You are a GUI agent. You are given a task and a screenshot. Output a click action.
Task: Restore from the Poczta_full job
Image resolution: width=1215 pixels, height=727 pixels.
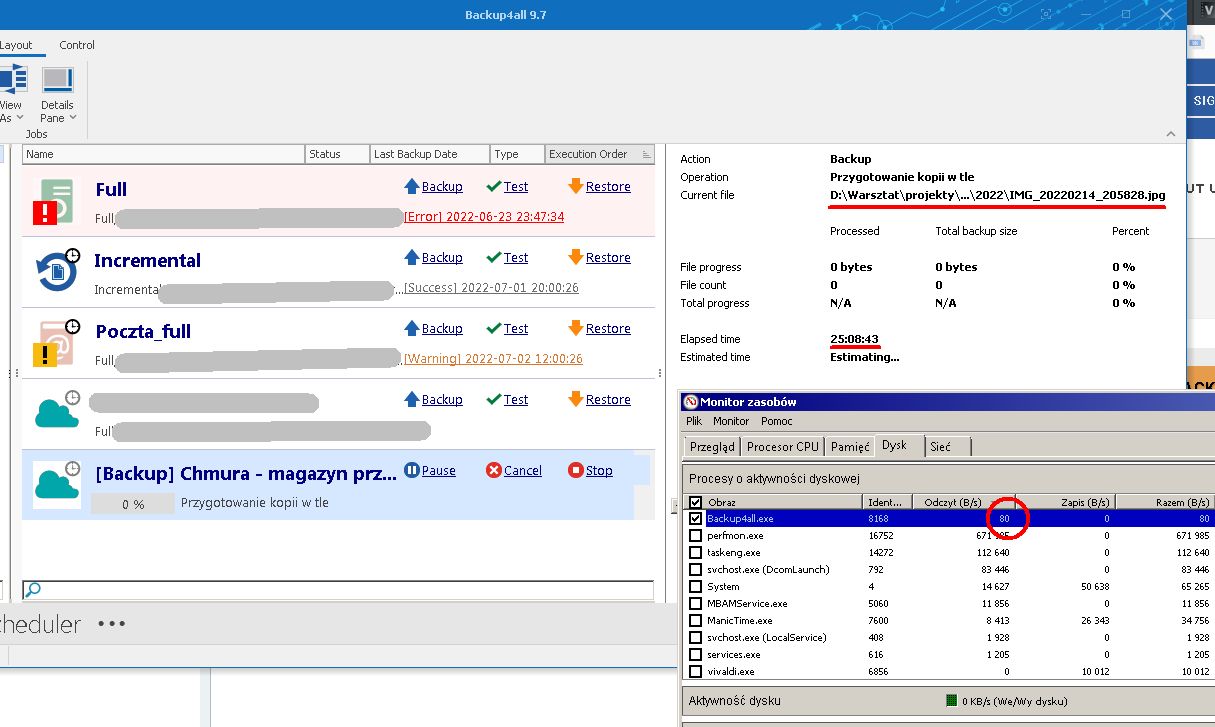(x=599, y=328)
